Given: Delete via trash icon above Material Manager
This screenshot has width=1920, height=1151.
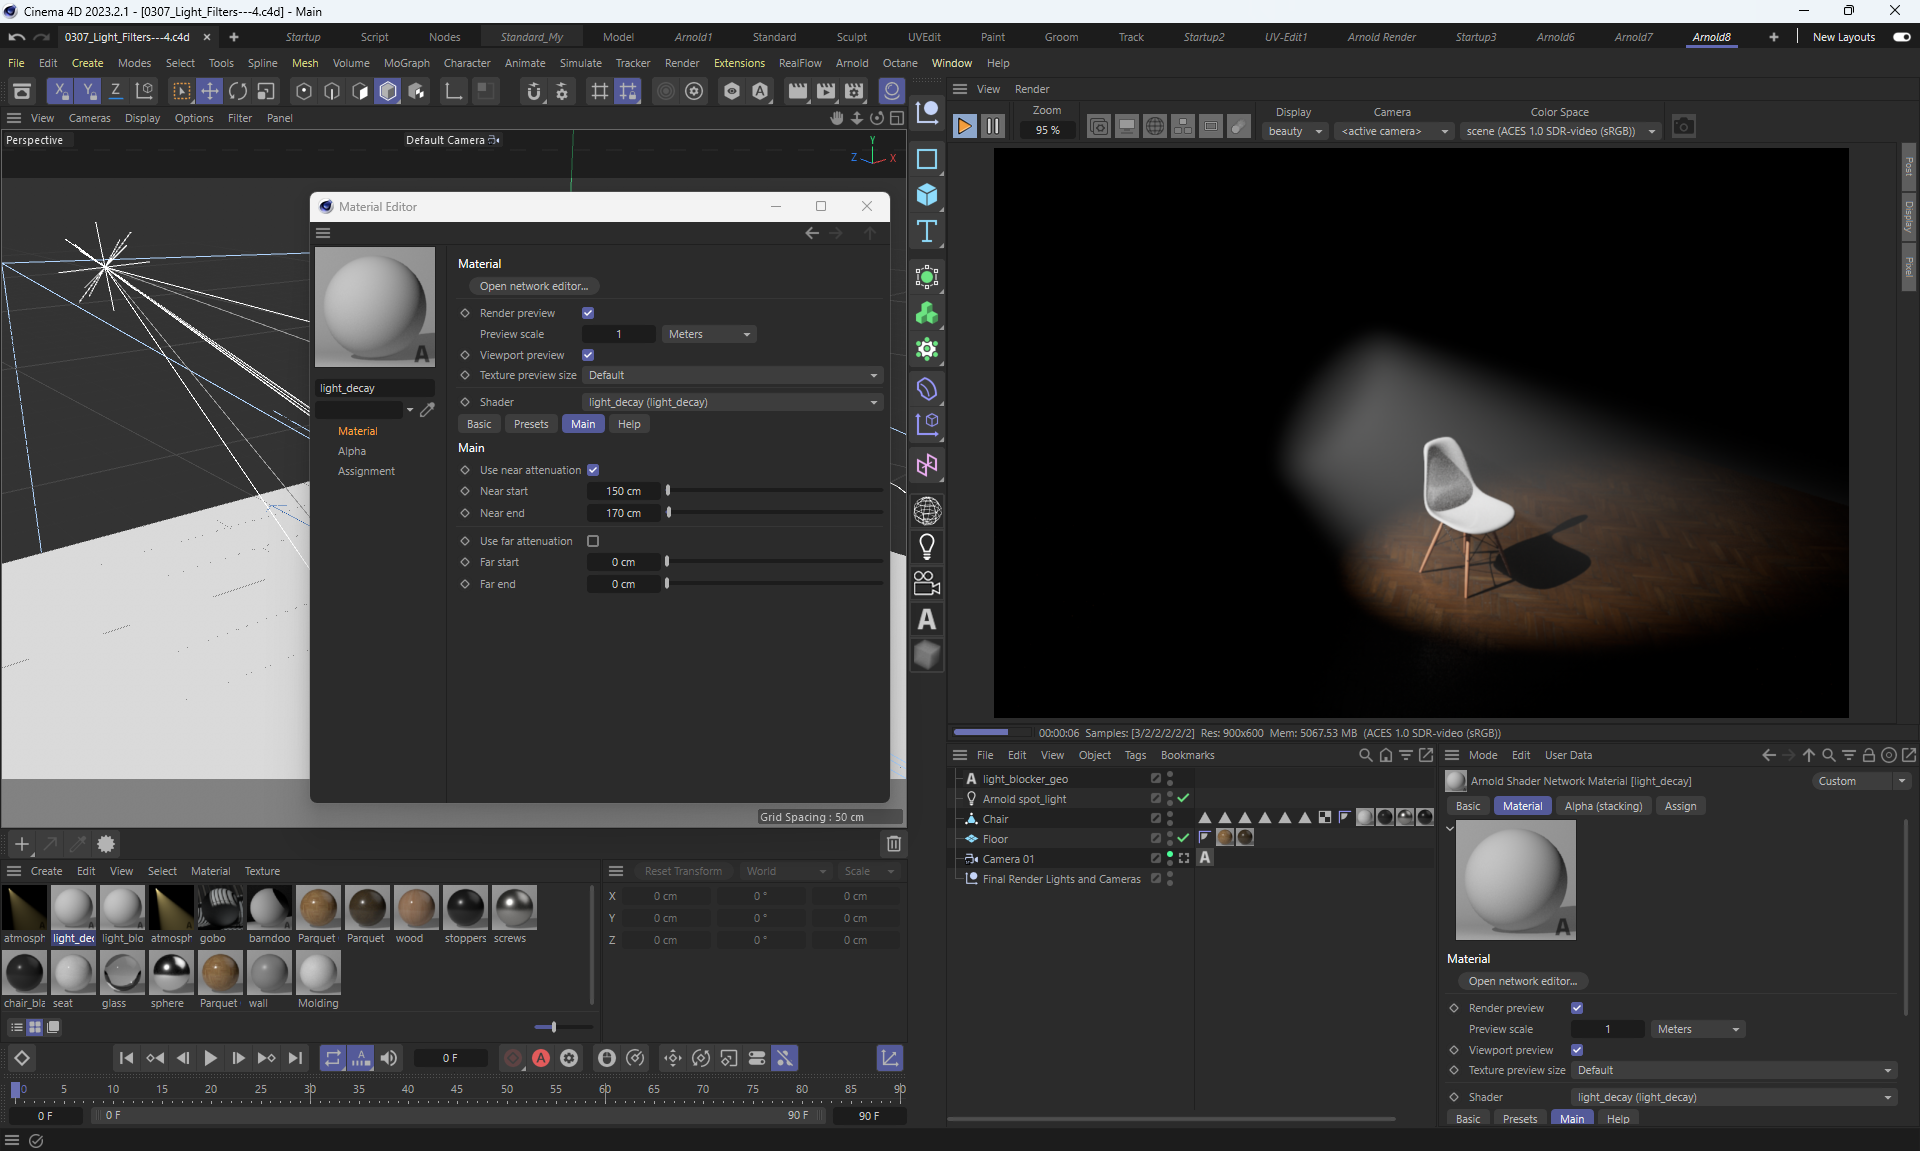Looking at the screenshot, I should (894, 843).
